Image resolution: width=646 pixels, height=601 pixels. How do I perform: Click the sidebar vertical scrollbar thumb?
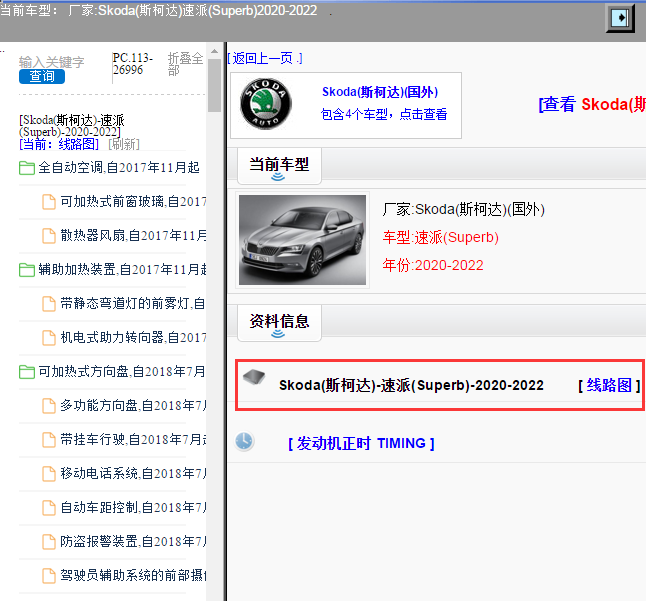click(214, 85)
